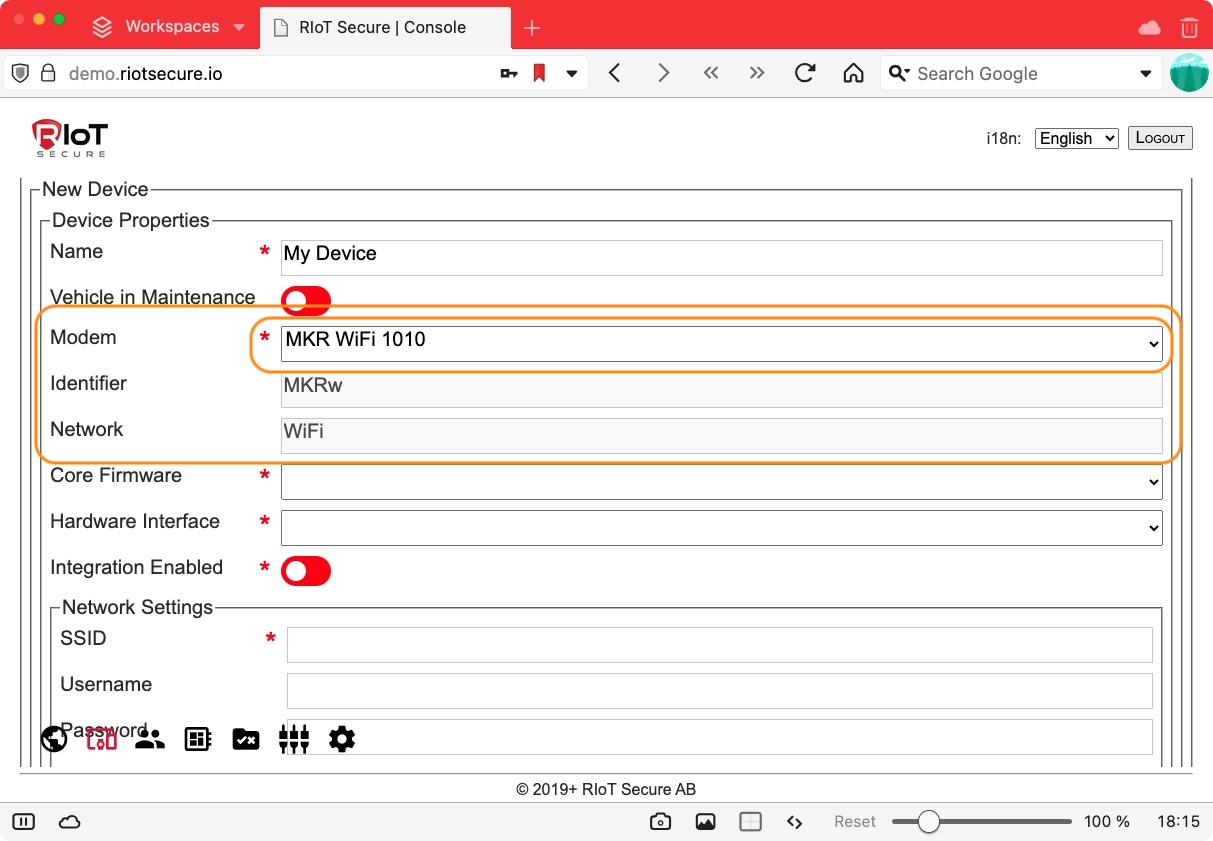Click the connector plugs interface icon
This screenshot has height=841, width=1213.
[x=294, y=739]
